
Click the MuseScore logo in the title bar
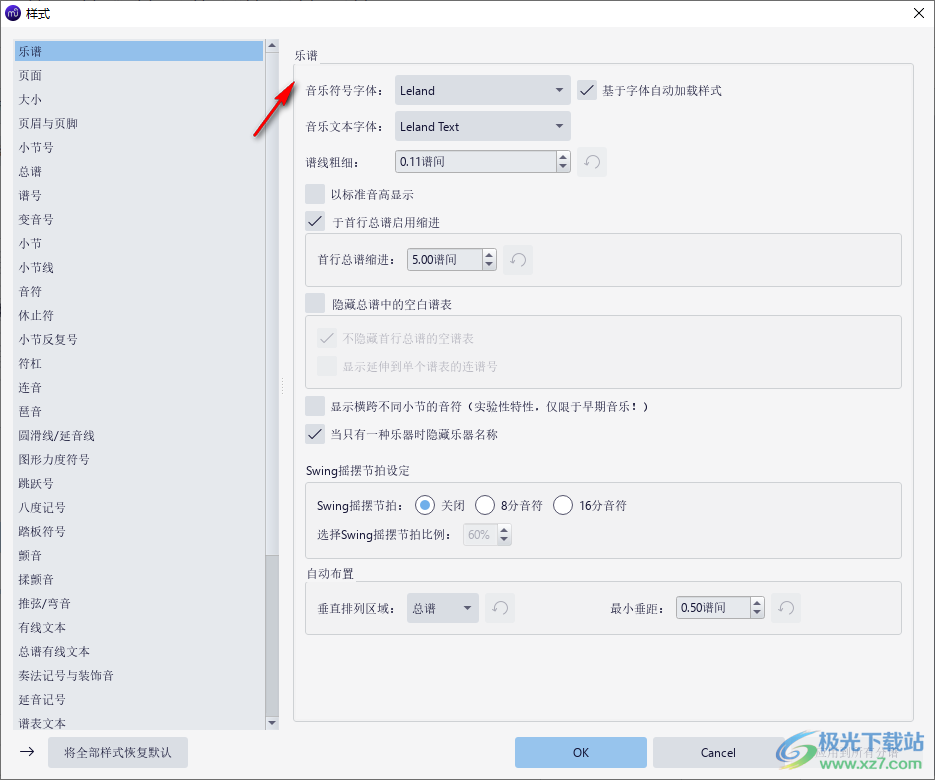12,13
